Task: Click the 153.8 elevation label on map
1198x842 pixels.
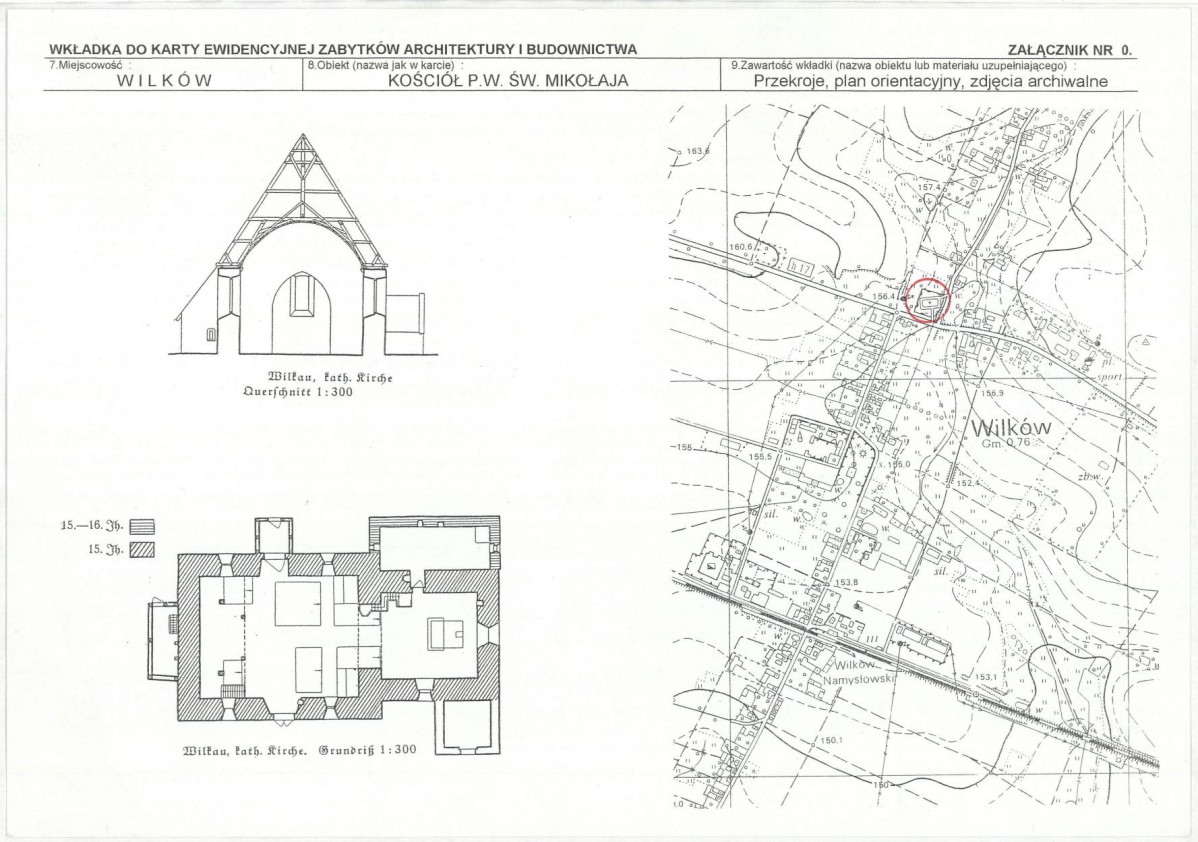Action: [x=847, y=581]
